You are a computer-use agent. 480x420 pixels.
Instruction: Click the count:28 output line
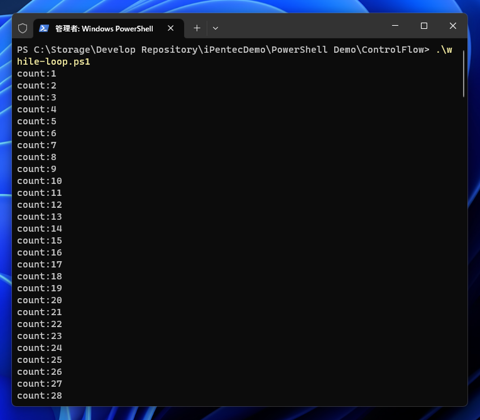point(40,396)
